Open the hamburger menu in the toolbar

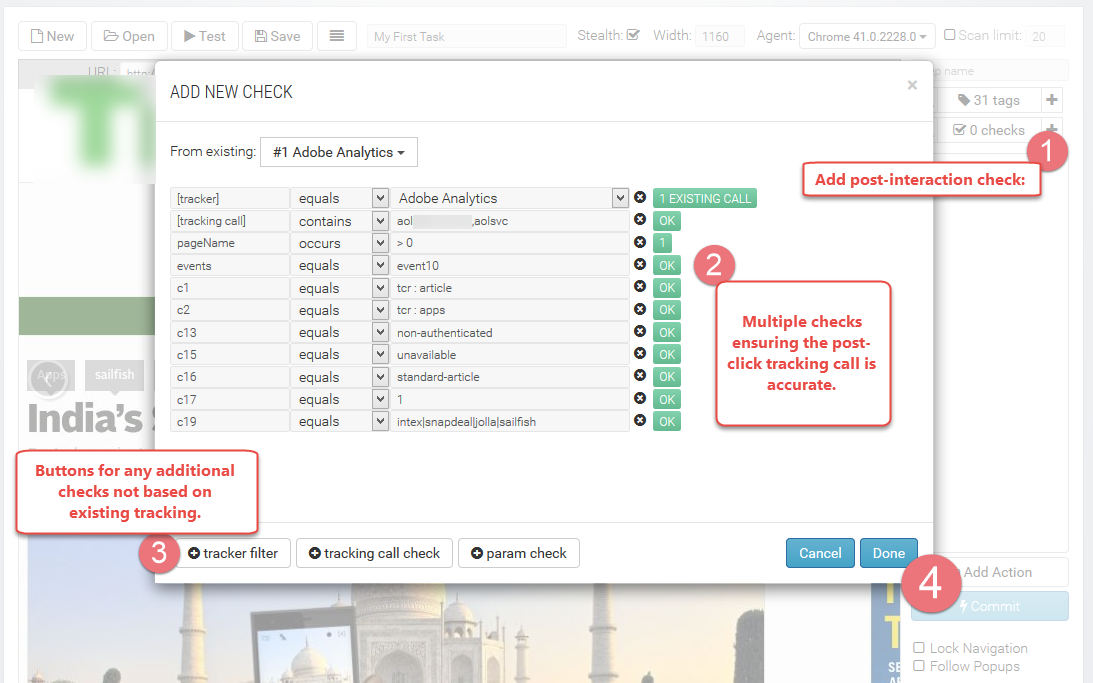tap(337, 36)
